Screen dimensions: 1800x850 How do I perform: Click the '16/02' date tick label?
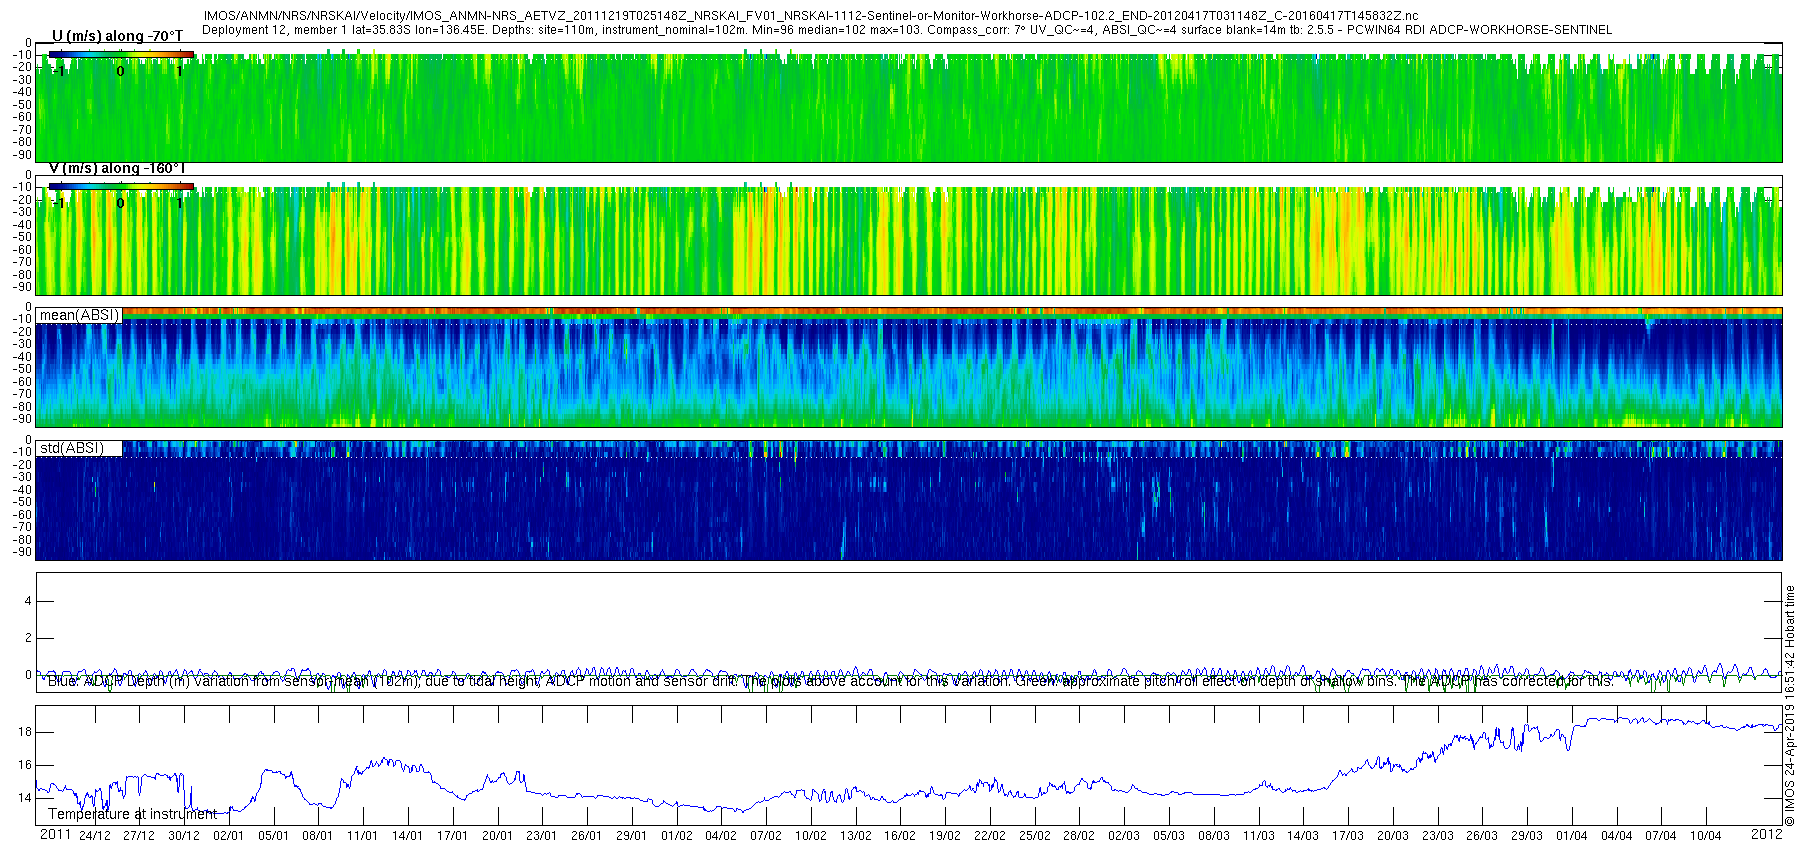tap(900, 836)
